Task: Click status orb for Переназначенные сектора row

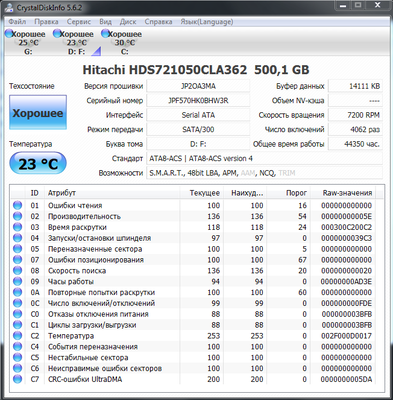Action: [x=17, y=249]
